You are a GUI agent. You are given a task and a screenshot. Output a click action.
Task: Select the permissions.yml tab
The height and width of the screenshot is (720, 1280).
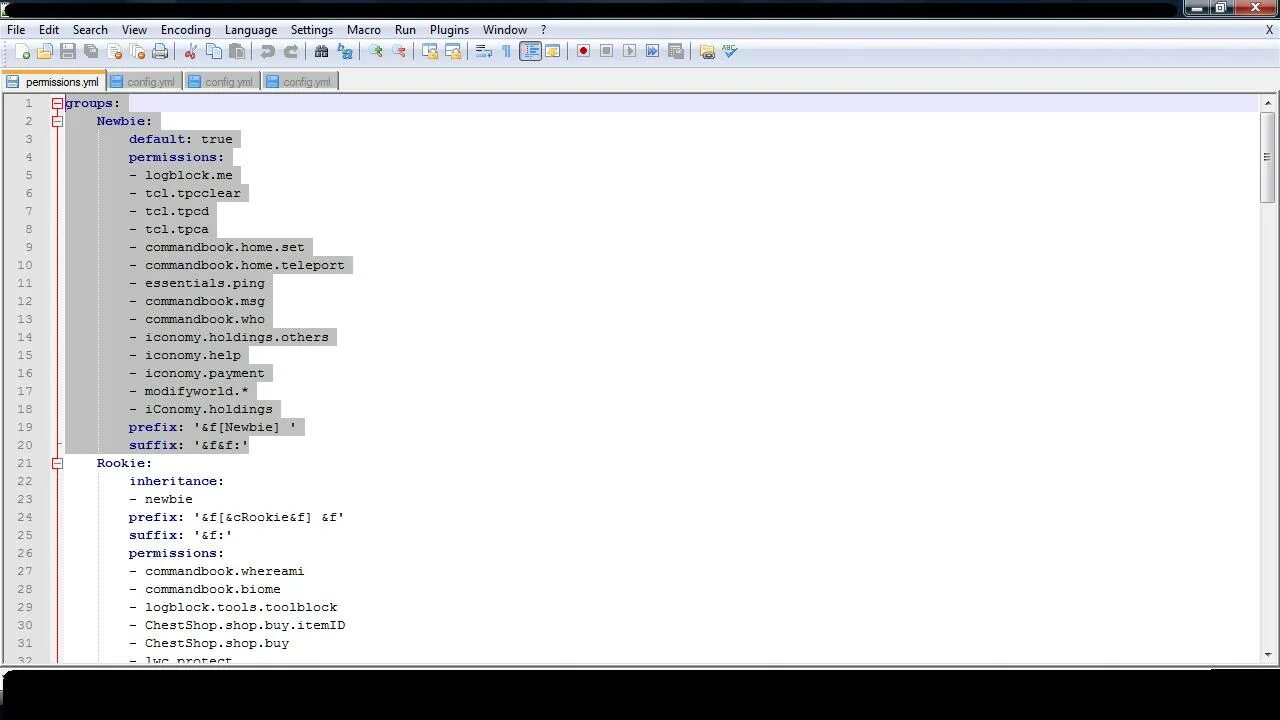tap(52, 82)
